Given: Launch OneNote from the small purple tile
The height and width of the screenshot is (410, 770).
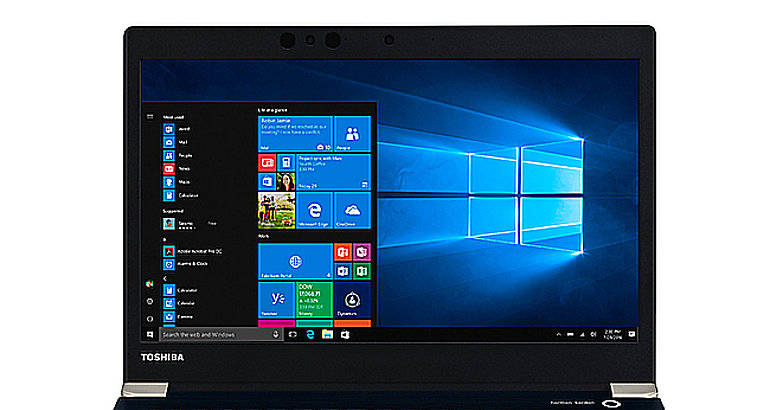Looking at the screenshot, I should tap(362, 252).
